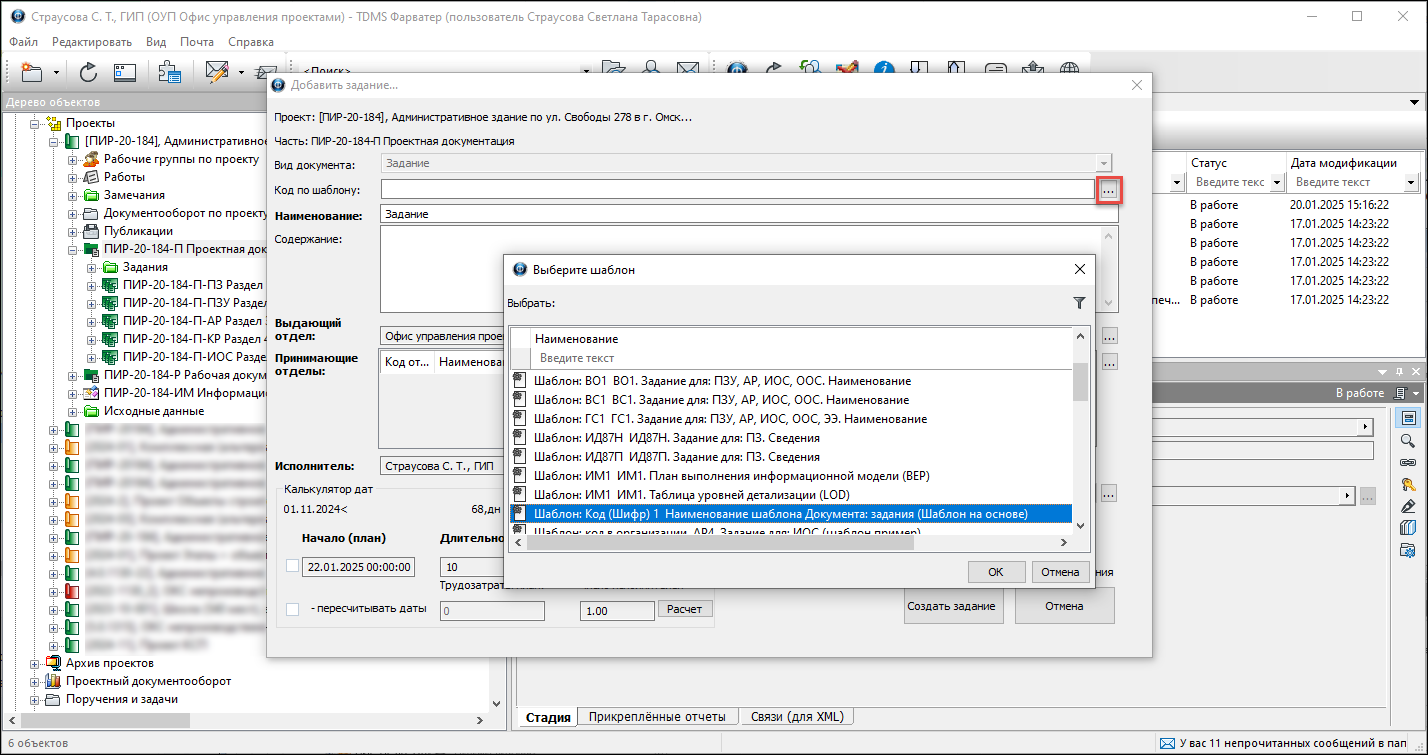The width and height of the screenshot is (1428, 755).
Task: Click the unread messages envelope in status bar
Action: (1167, 743)
